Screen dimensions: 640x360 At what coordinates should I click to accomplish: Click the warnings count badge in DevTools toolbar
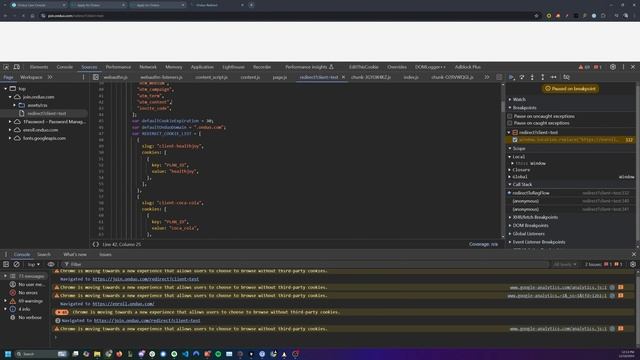tap(583, 67)
